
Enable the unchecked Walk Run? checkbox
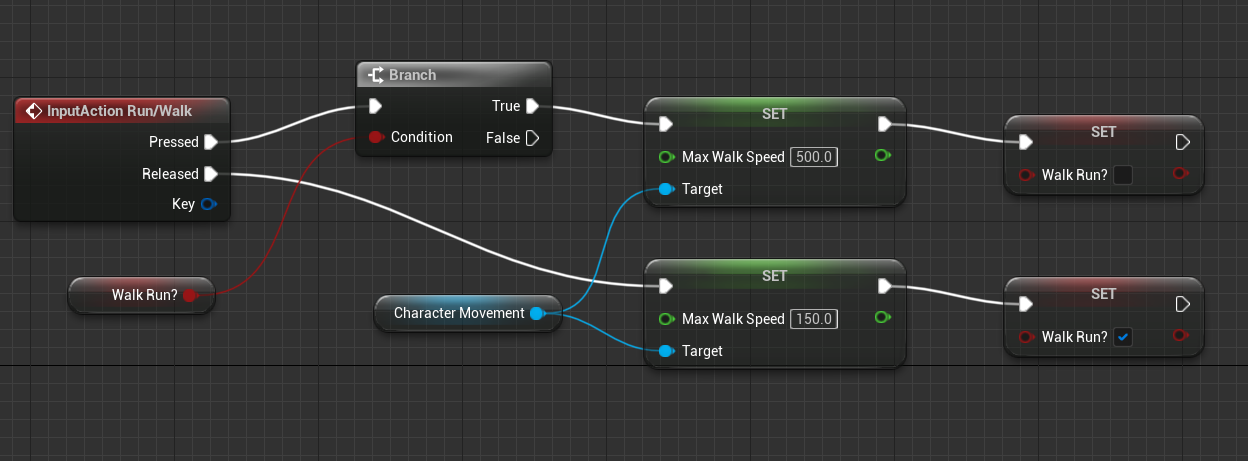(x=1123, y=175)
